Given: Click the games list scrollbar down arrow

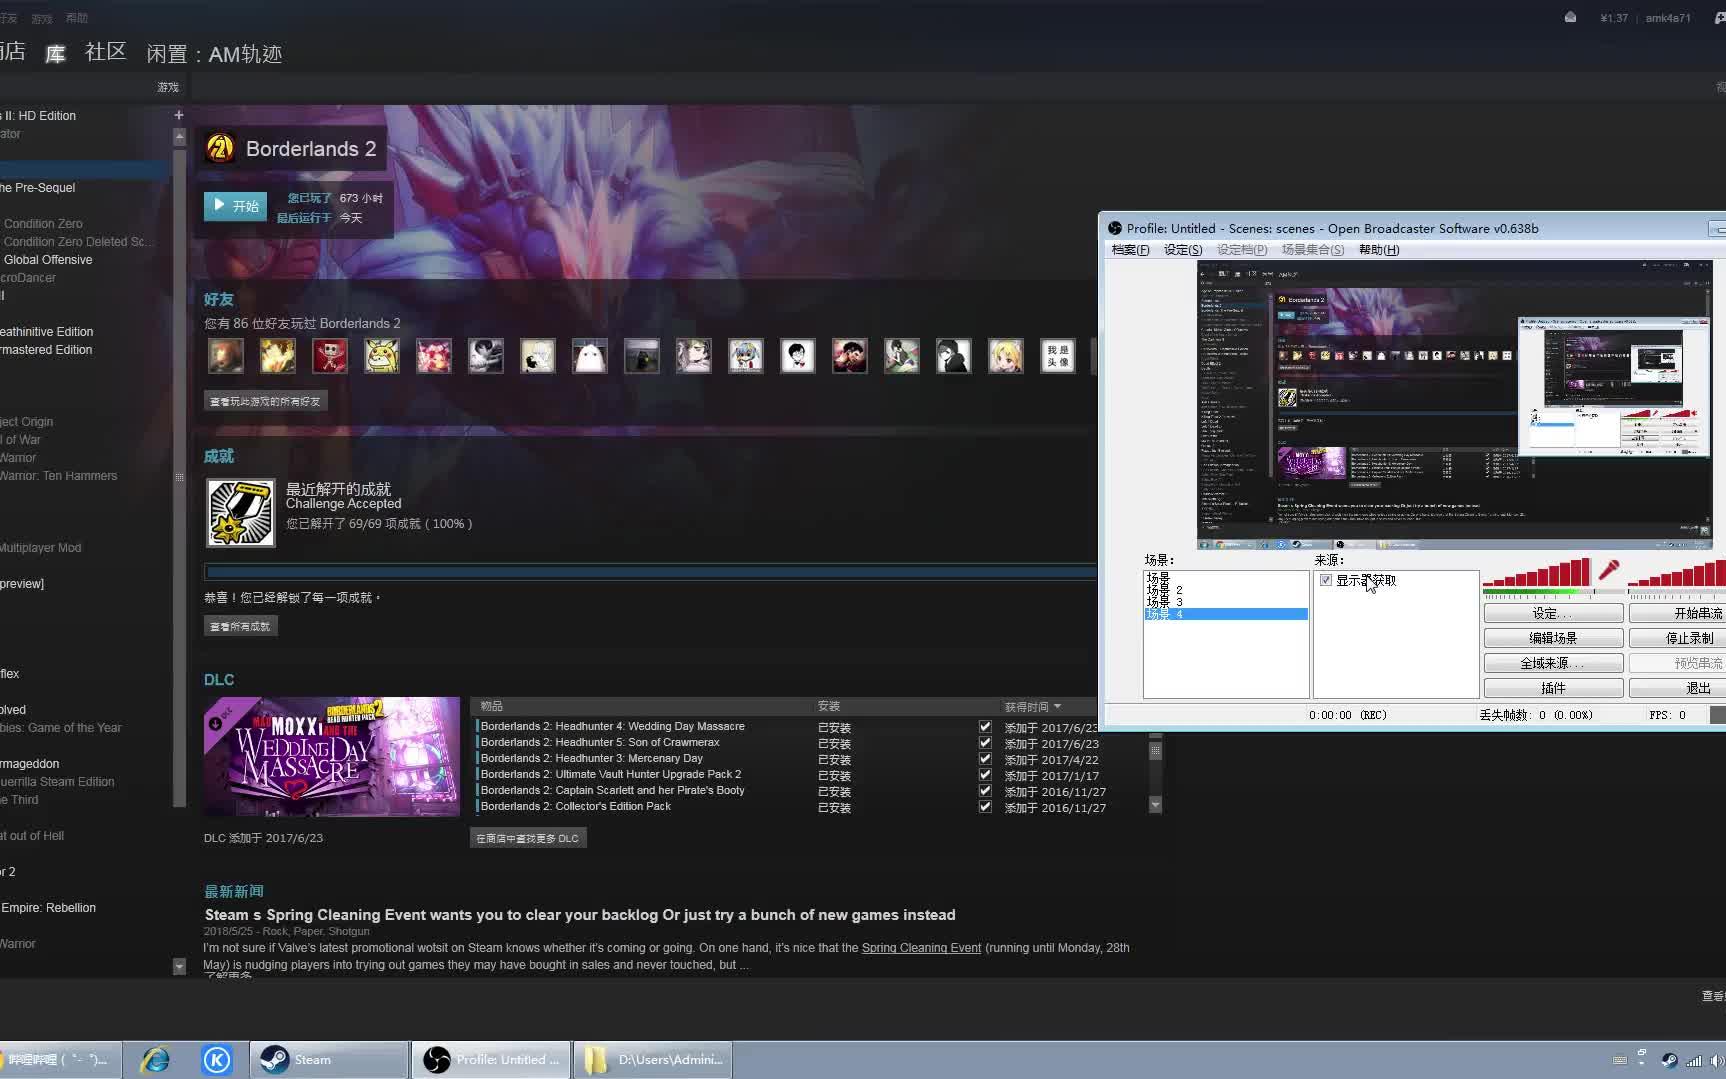Looking at the screenshot, I should coord(179,966).
